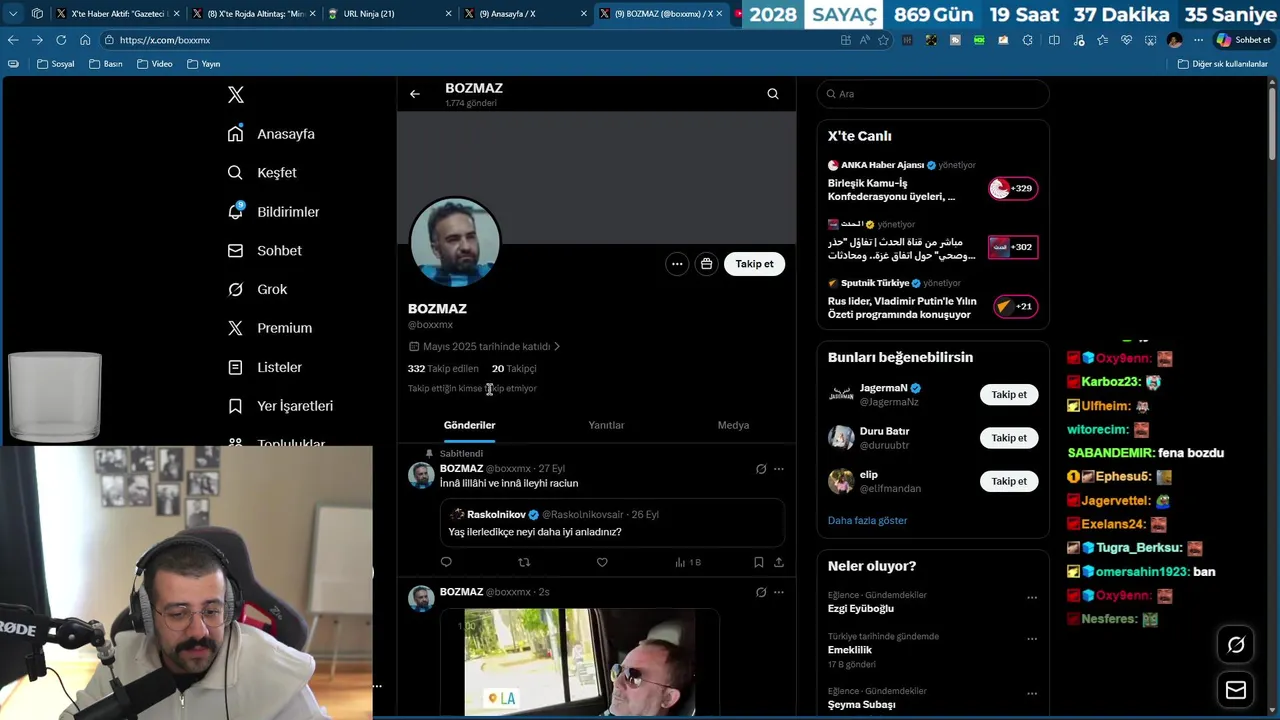Image resolution: width=1280 pixels, height=720 pixels.
Task: Switch to the Yanıtlar tab
Action: tap(606, 425)
